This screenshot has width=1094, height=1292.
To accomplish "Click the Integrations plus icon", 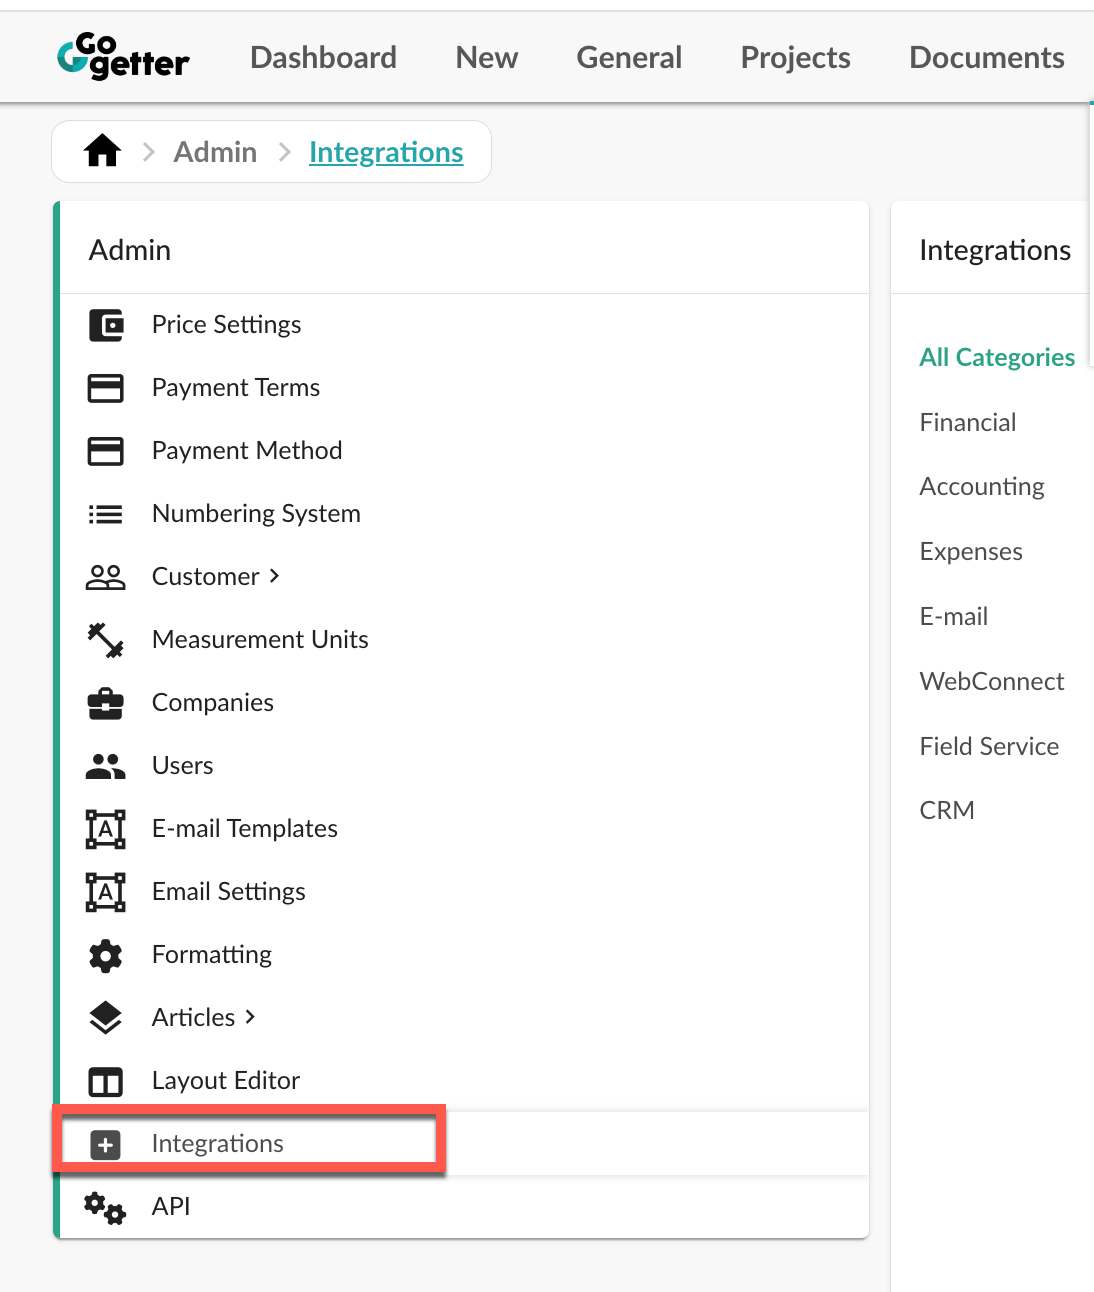I will coord(106,1144).
